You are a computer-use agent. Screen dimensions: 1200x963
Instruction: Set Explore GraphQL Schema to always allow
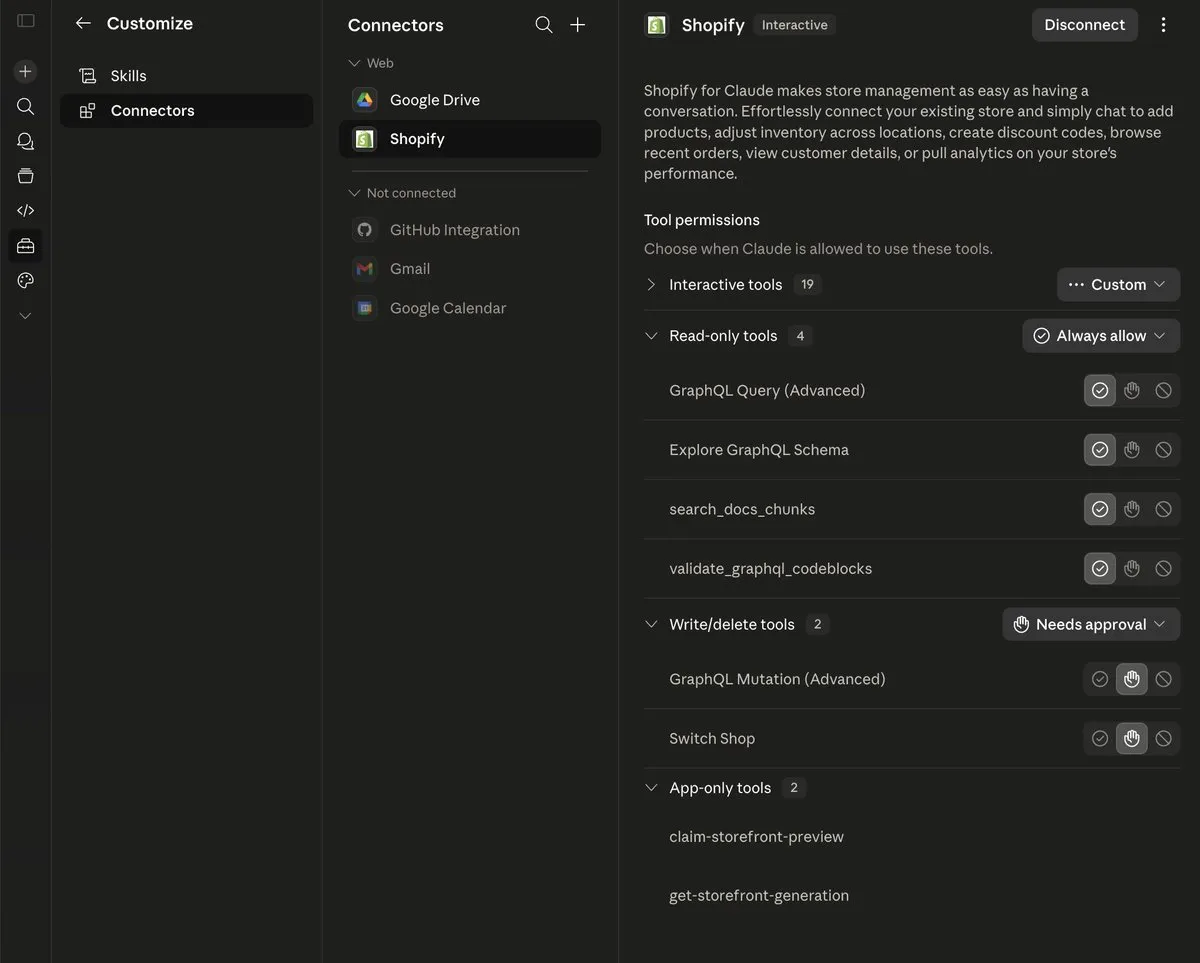(x=1100, y=450)
